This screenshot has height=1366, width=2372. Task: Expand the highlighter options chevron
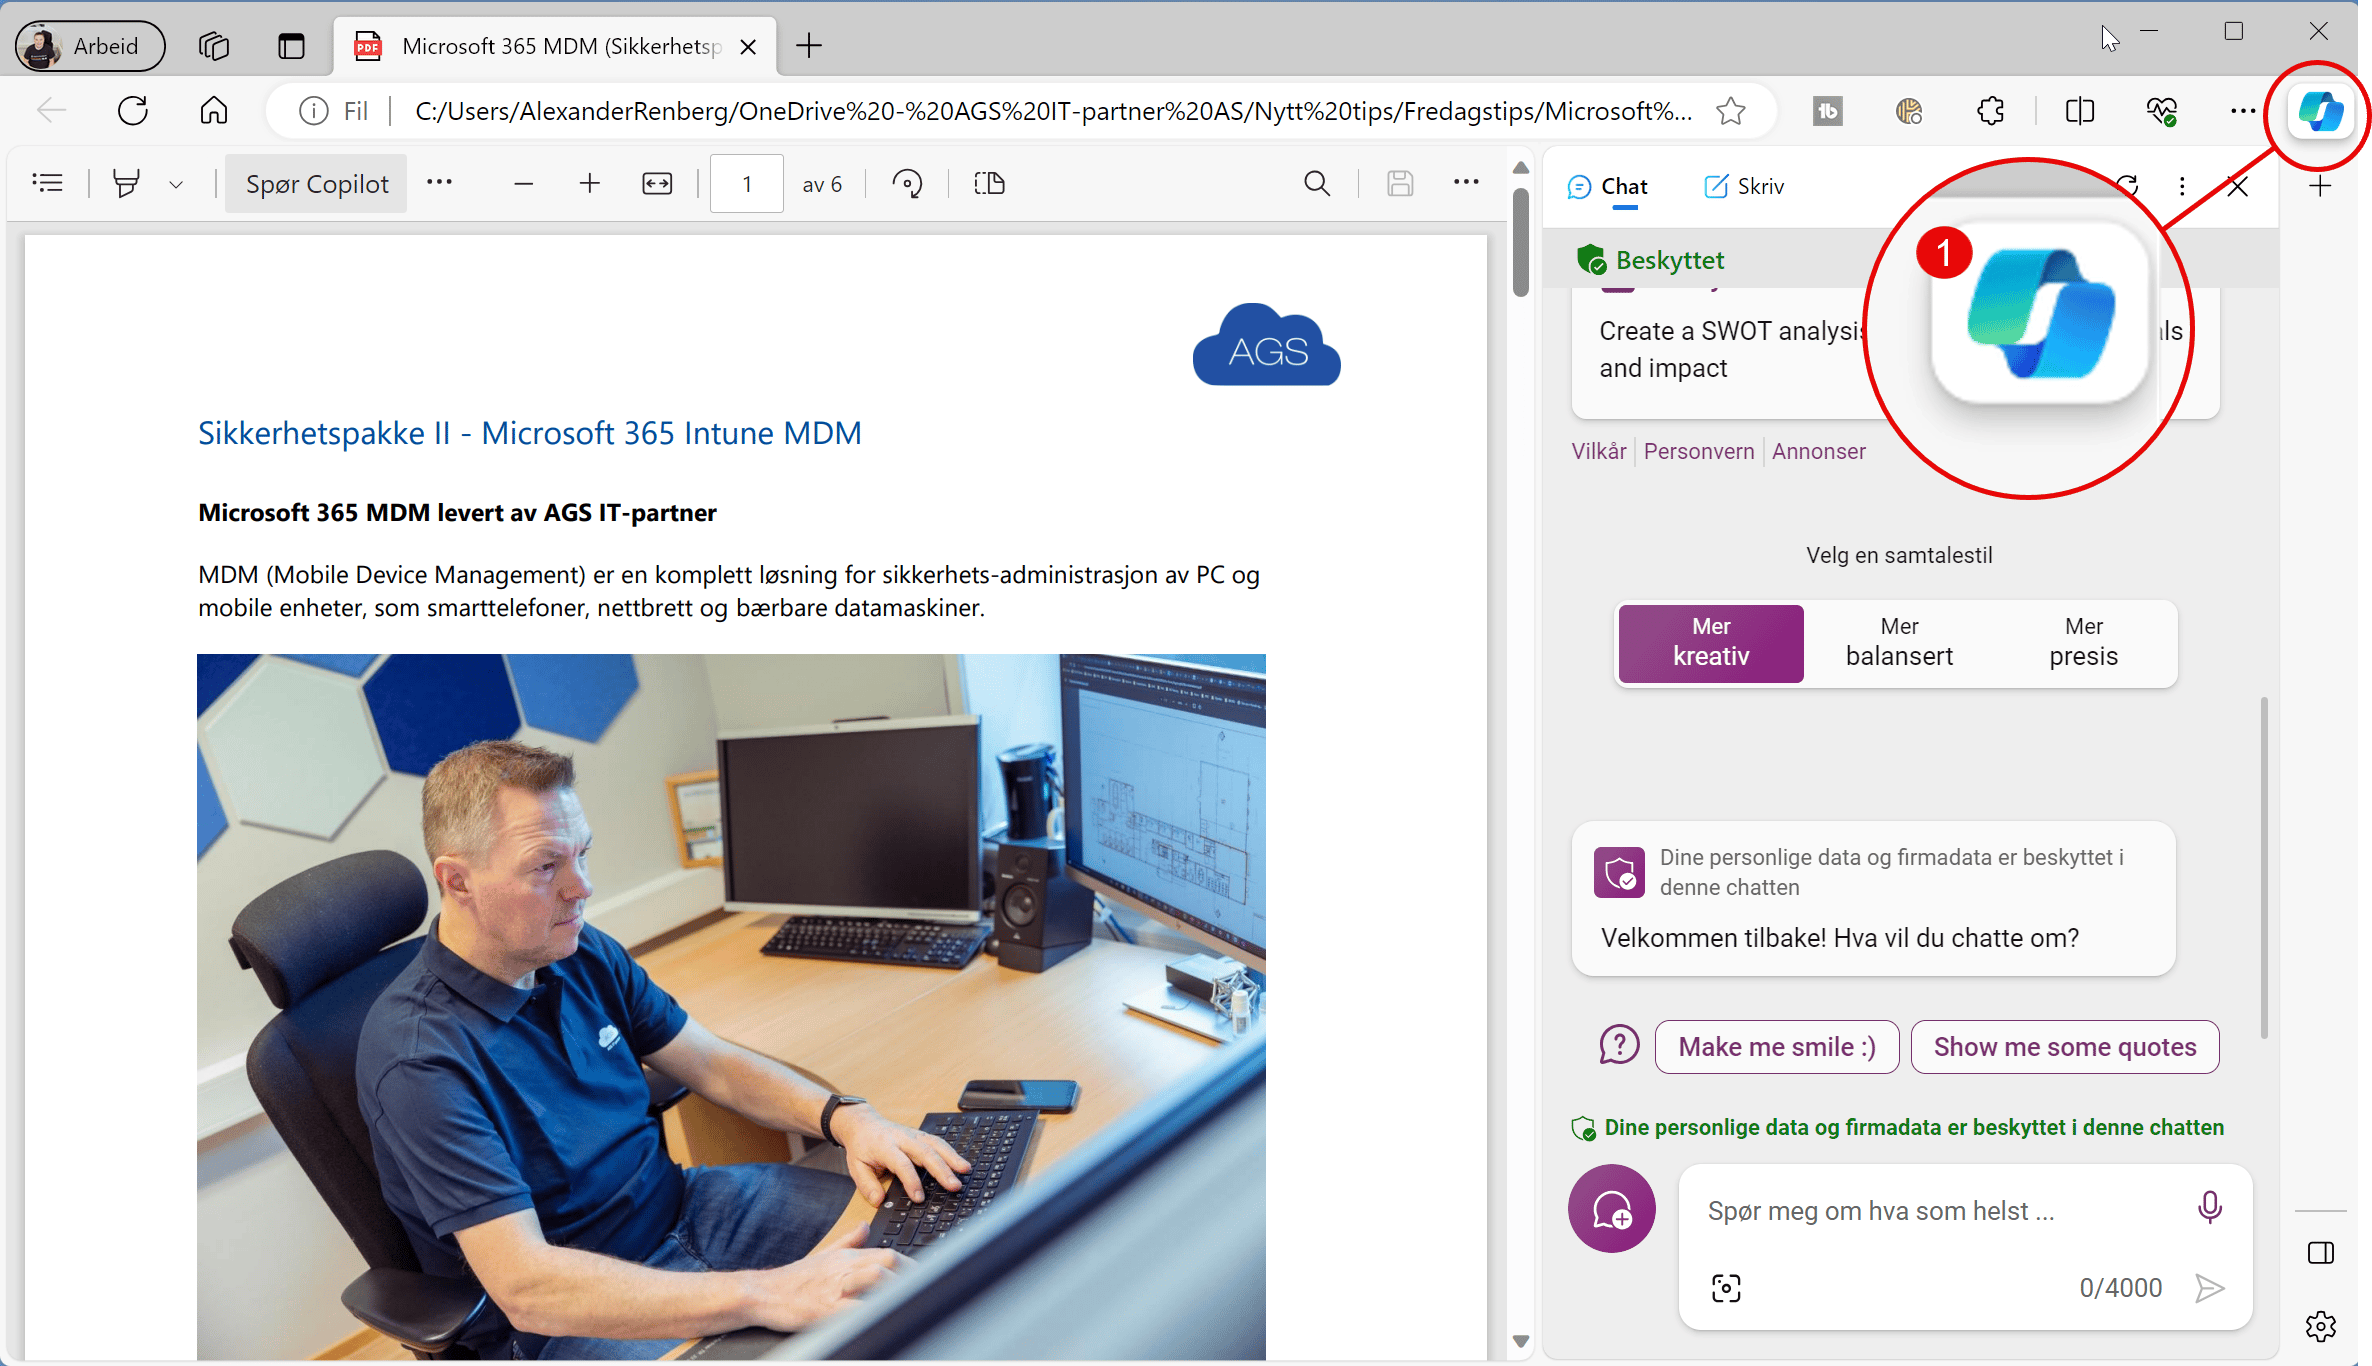(177, 183)
